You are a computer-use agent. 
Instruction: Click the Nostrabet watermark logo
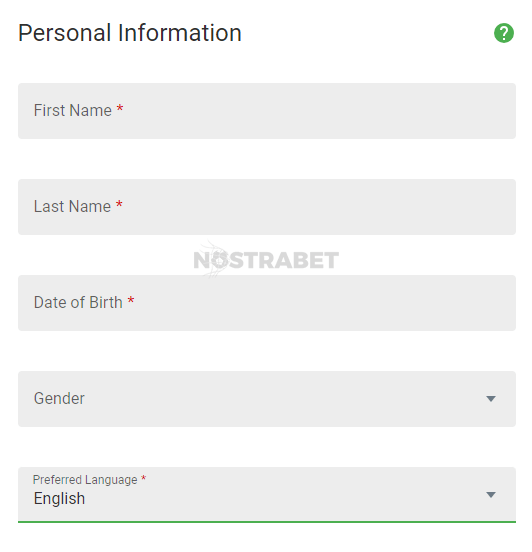(x=266, y=260)
